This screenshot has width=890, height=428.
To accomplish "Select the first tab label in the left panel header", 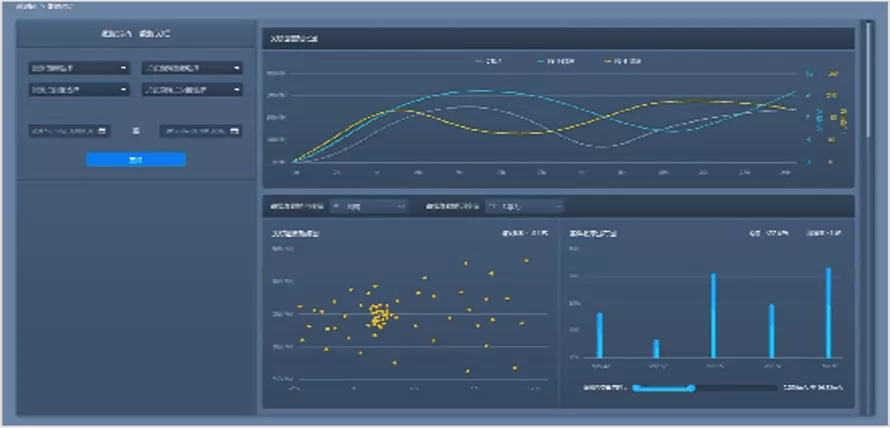I will click(x=117, y=34).
